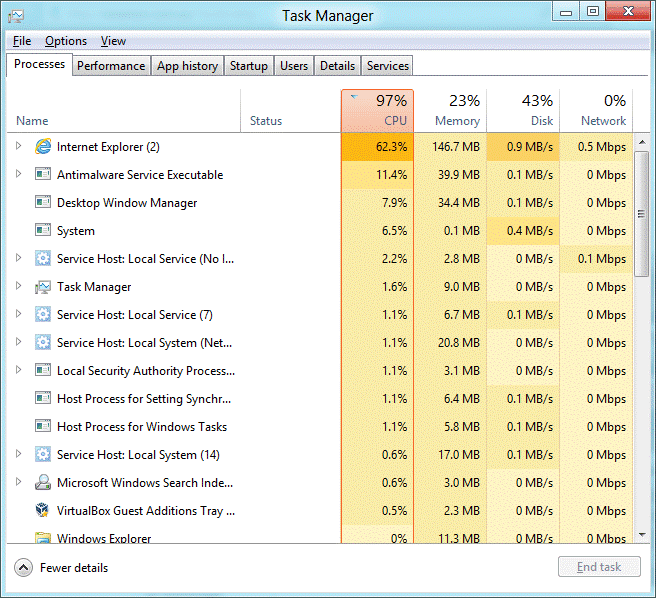656x598 pixels.
Task: Switch to the Performance tab
Action: [x=111, y=66]
